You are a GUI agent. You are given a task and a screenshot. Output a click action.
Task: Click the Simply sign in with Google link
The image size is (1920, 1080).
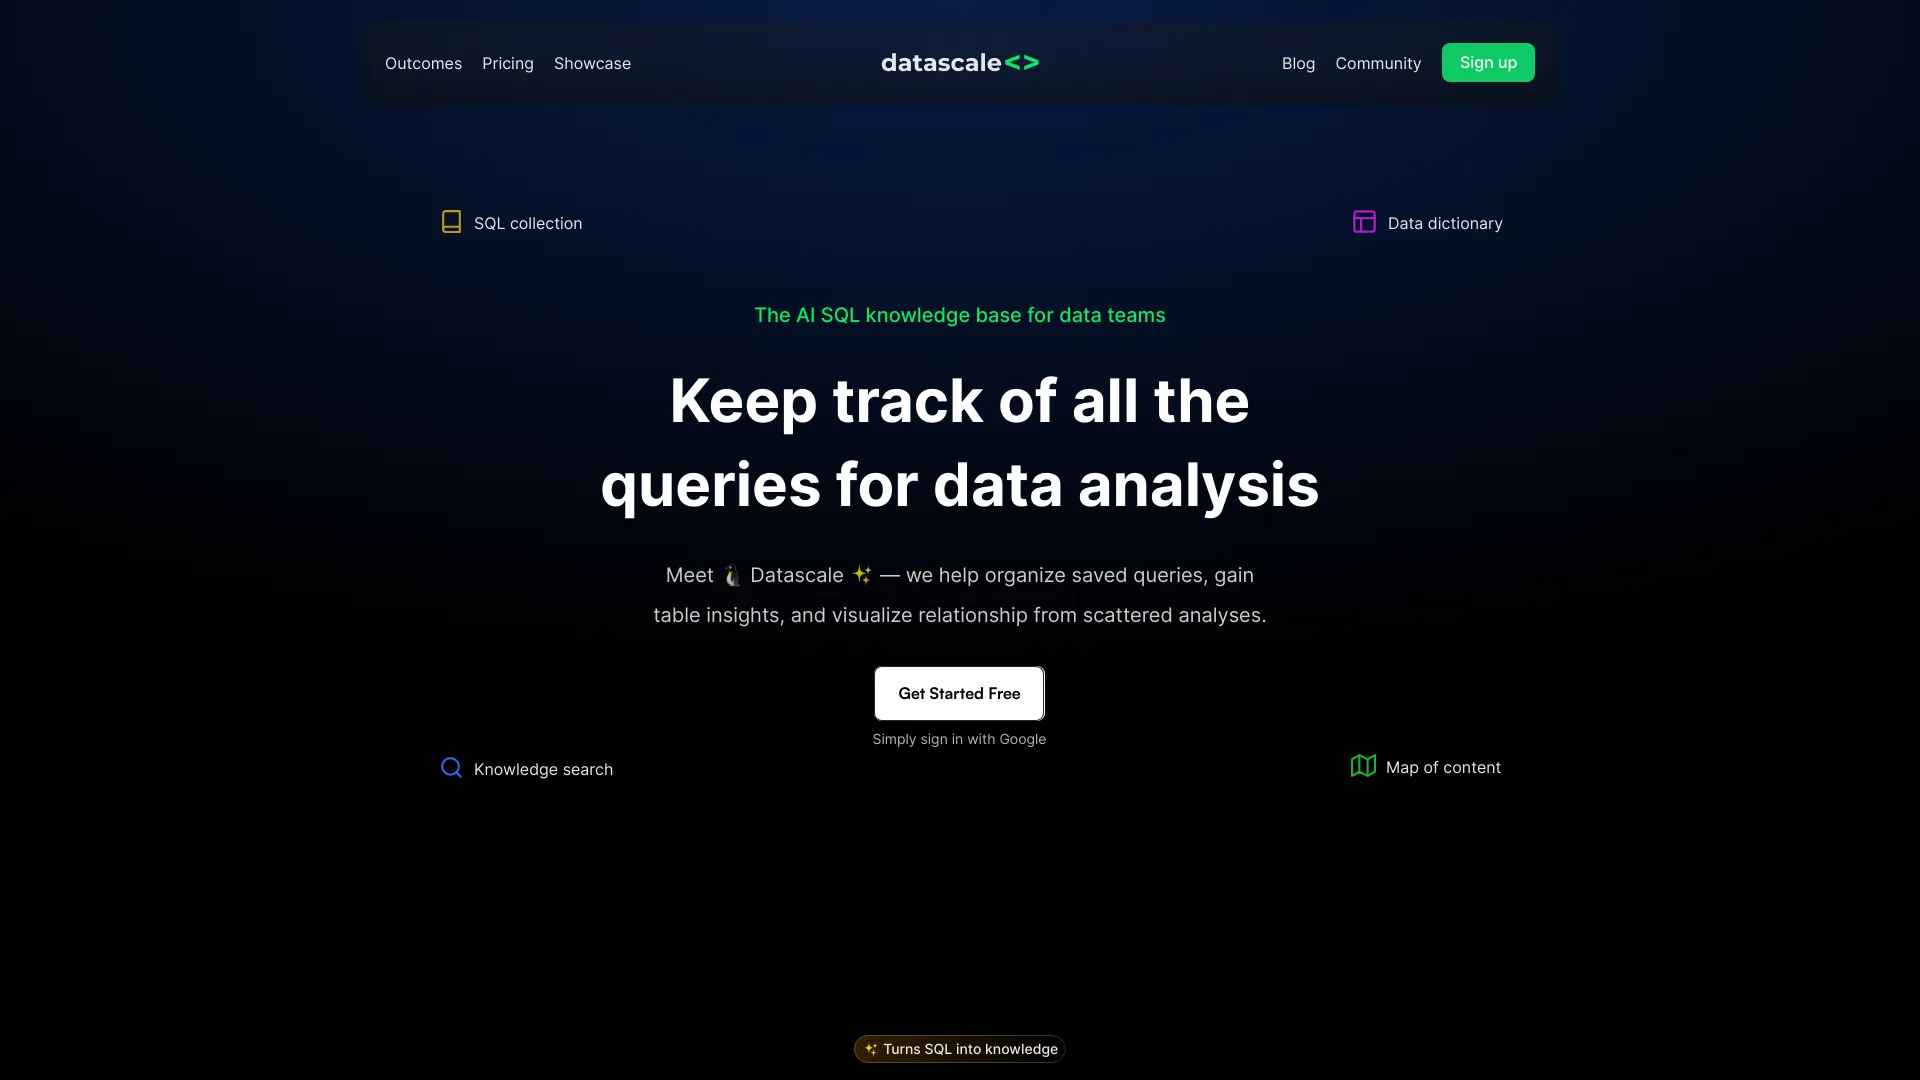959,737
